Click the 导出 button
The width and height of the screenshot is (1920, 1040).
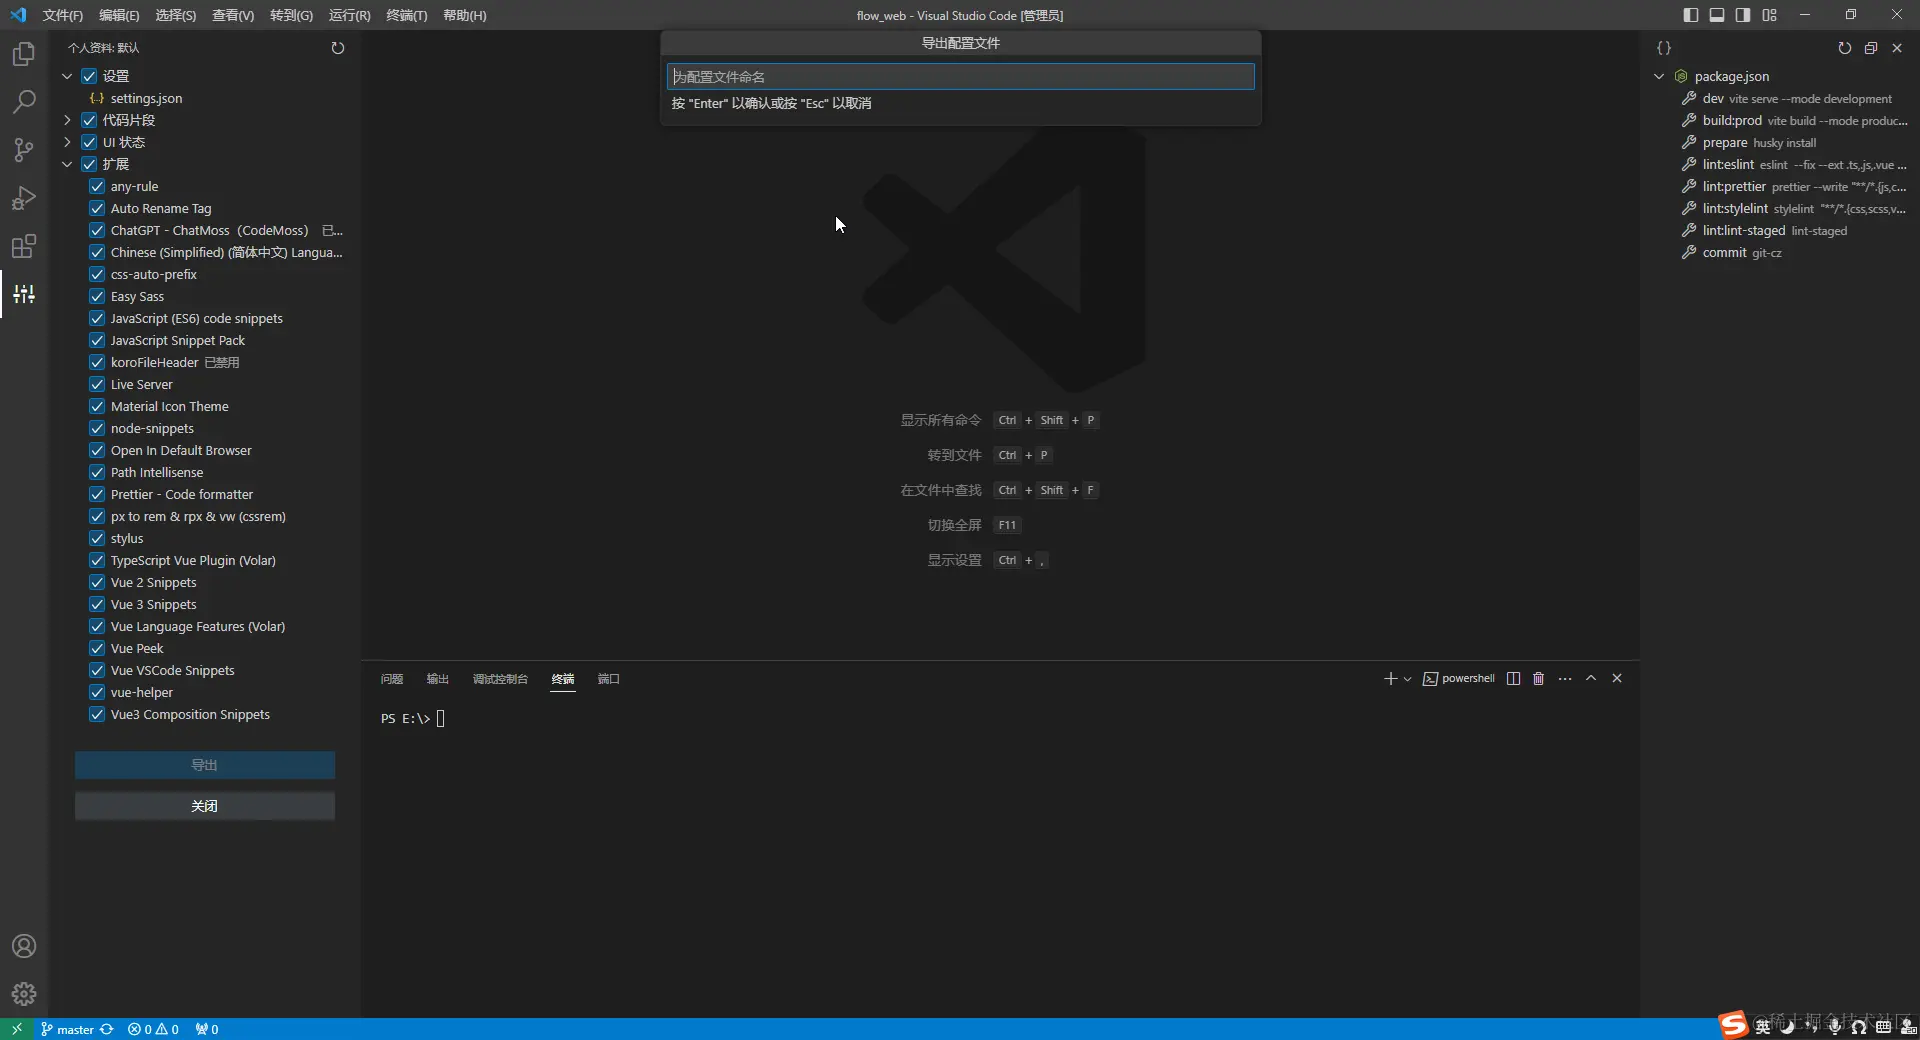pyautogui.click(x=205, y=765)
